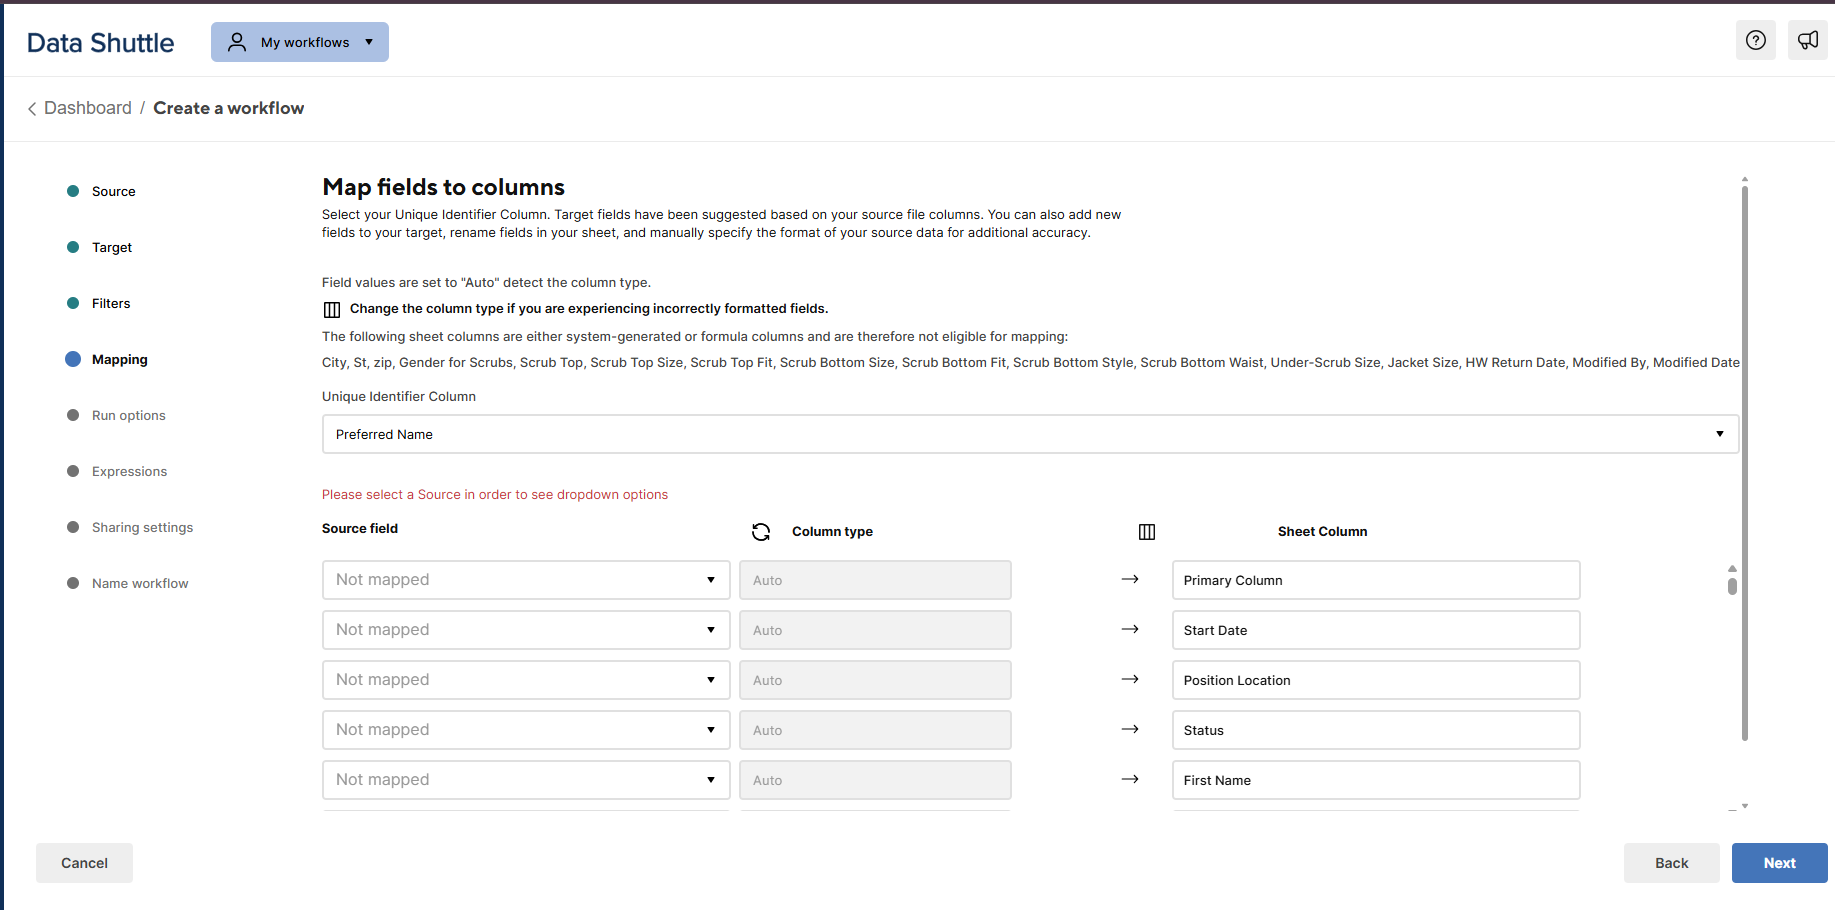Click the Auto column type field for Start Date
The image size is (1835, 910).
tap(875, 630)
